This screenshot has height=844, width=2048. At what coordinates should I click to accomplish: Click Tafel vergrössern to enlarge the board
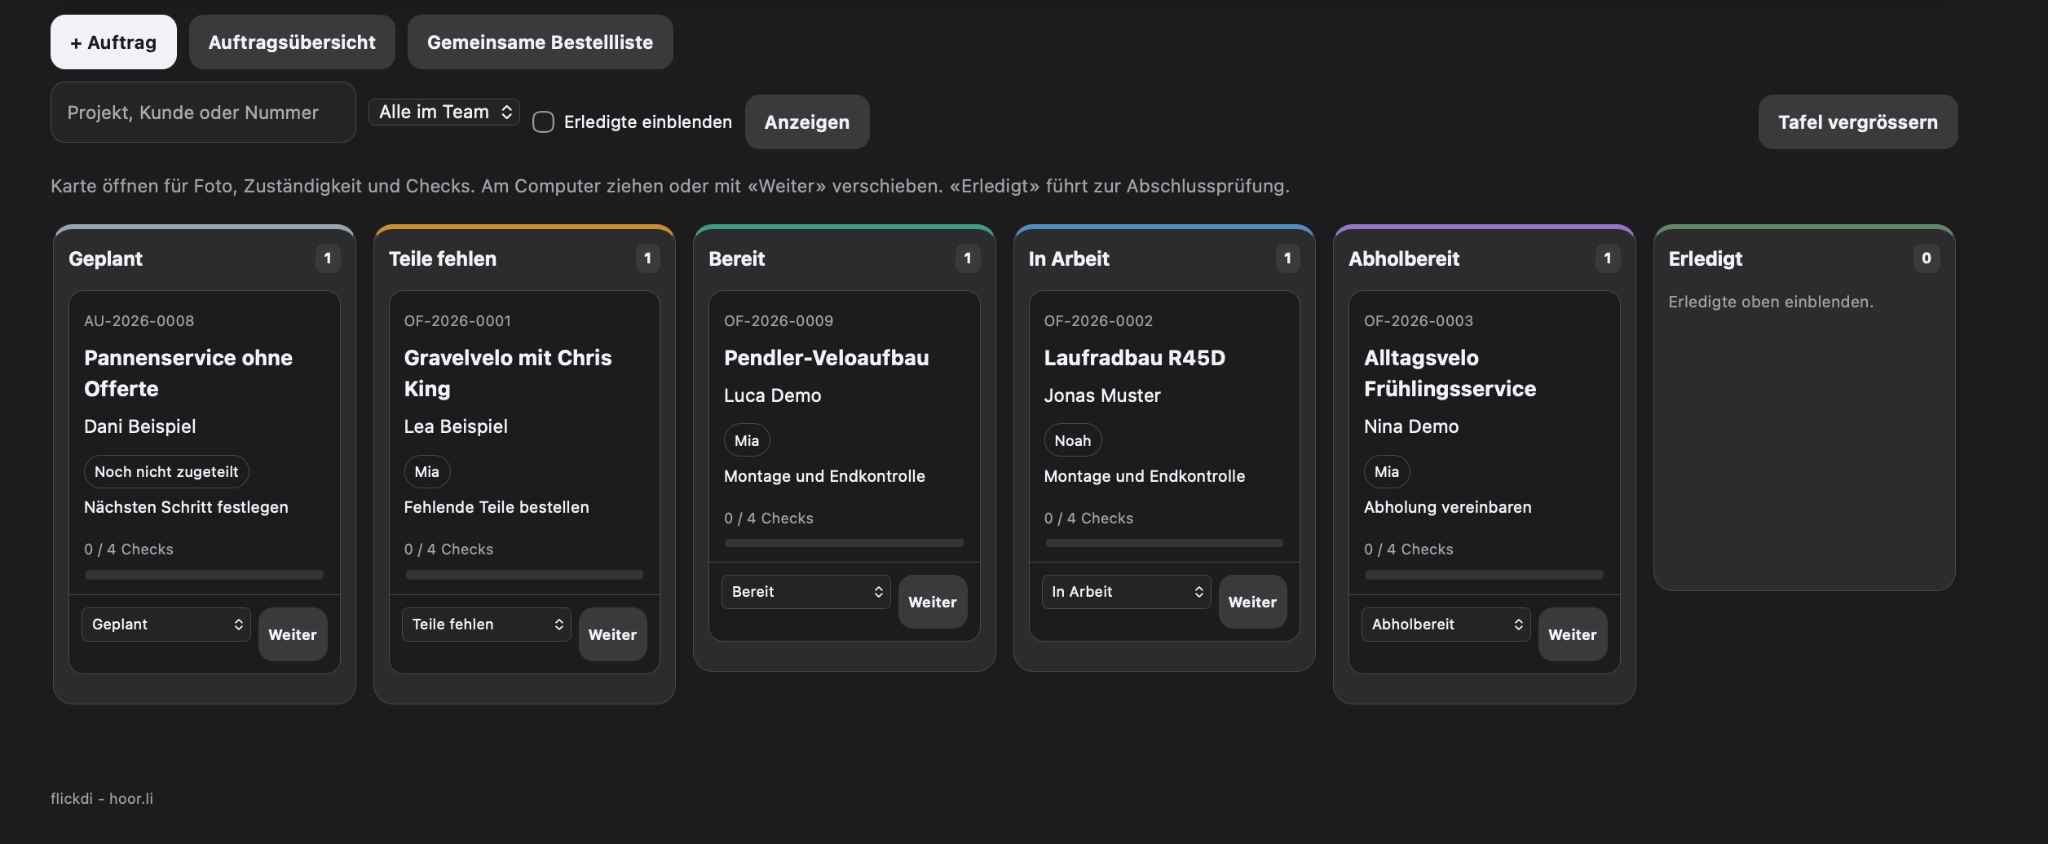1857,122
